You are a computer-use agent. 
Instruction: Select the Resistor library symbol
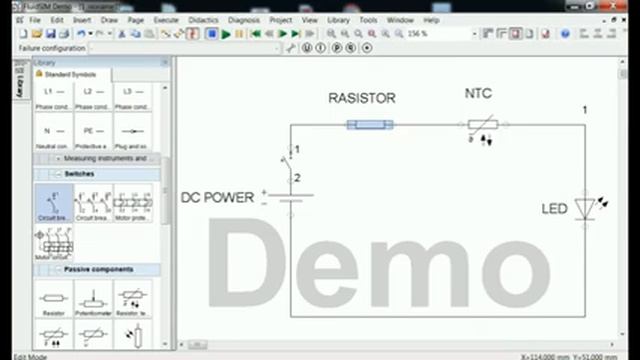pyautogui.click(x=53, y=299)
